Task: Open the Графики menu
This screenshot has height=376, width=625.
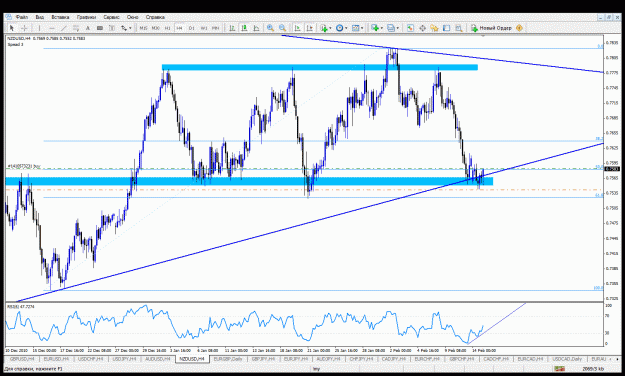Action: coord(86,17)
